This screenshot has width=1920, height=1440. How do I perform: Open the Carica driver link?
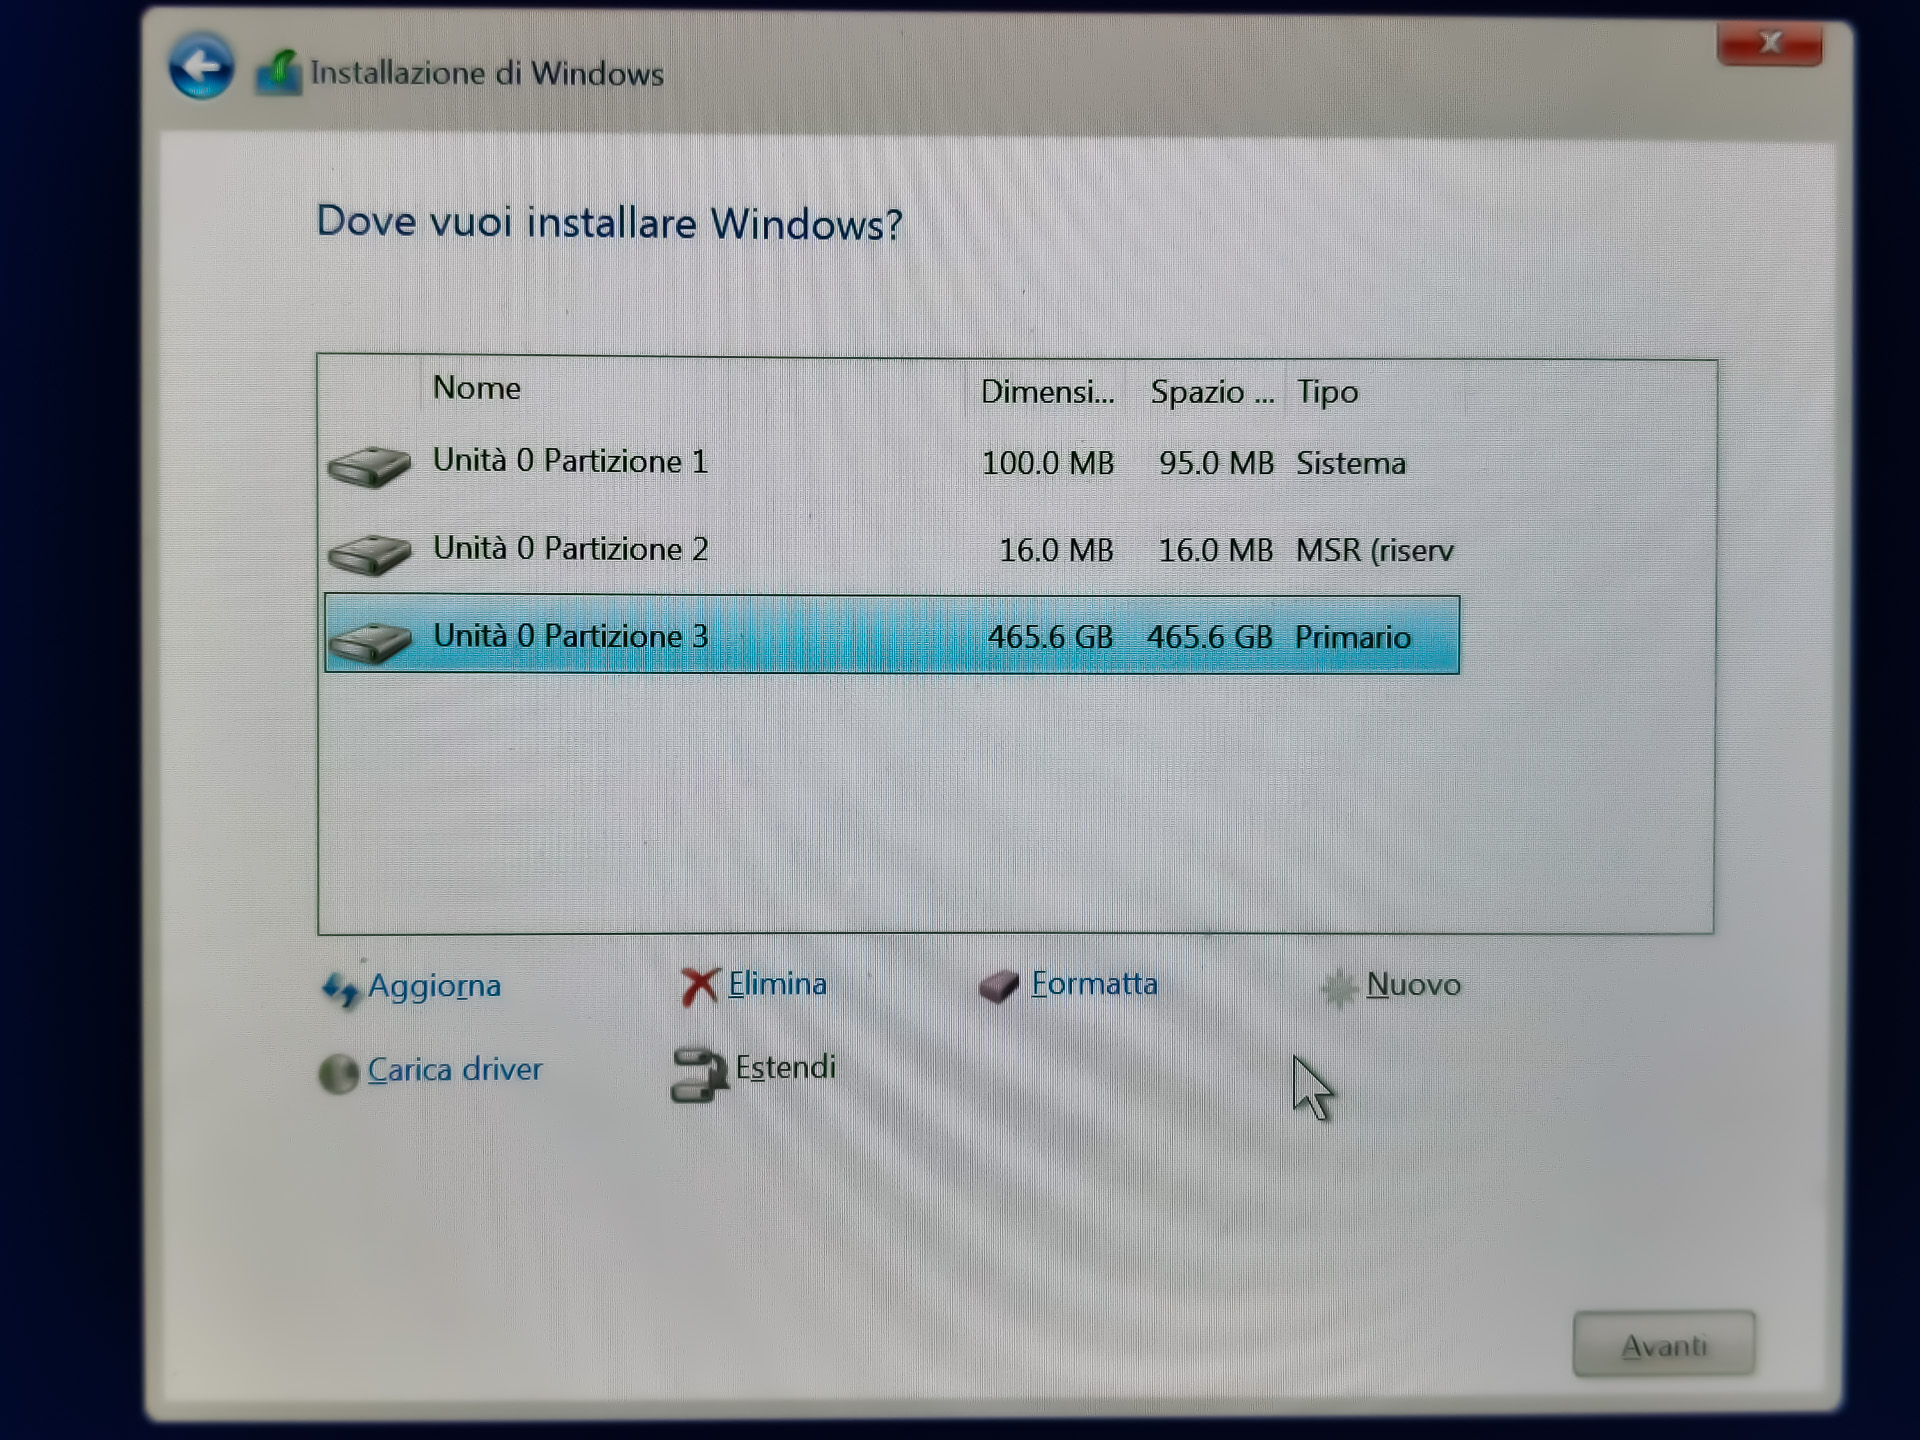pyautogui.click(x=455, y=1069)
